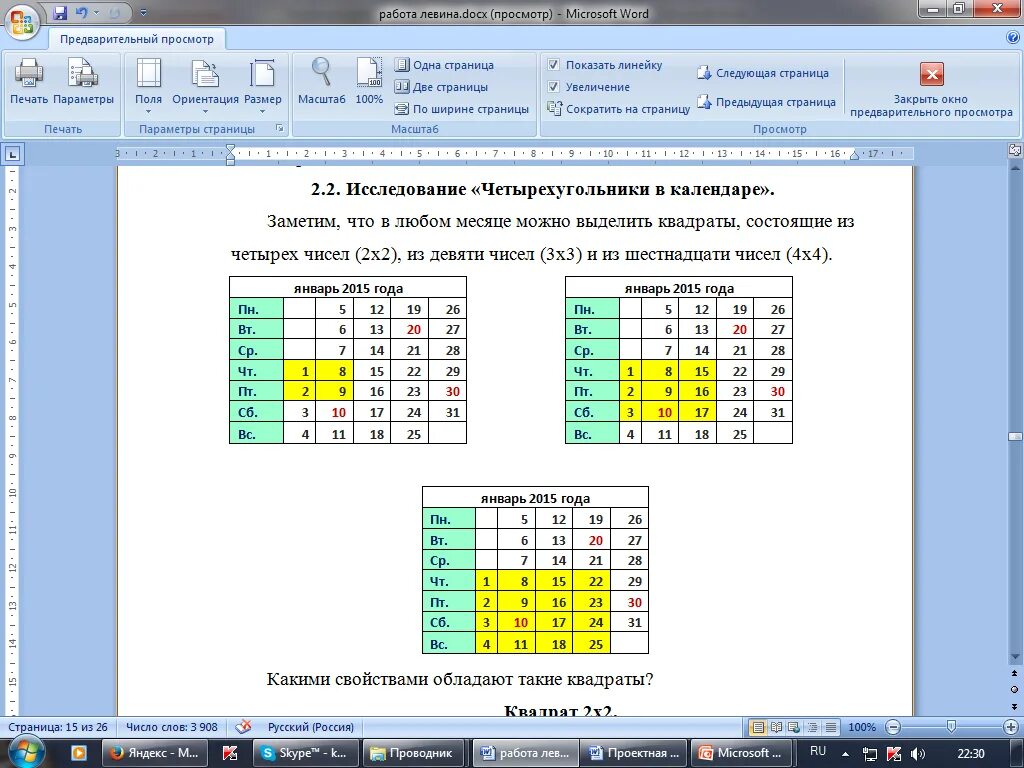This screenshot has height=768, width=1024.
Task: Fit По ширине страницы
Action: point(462,109)
